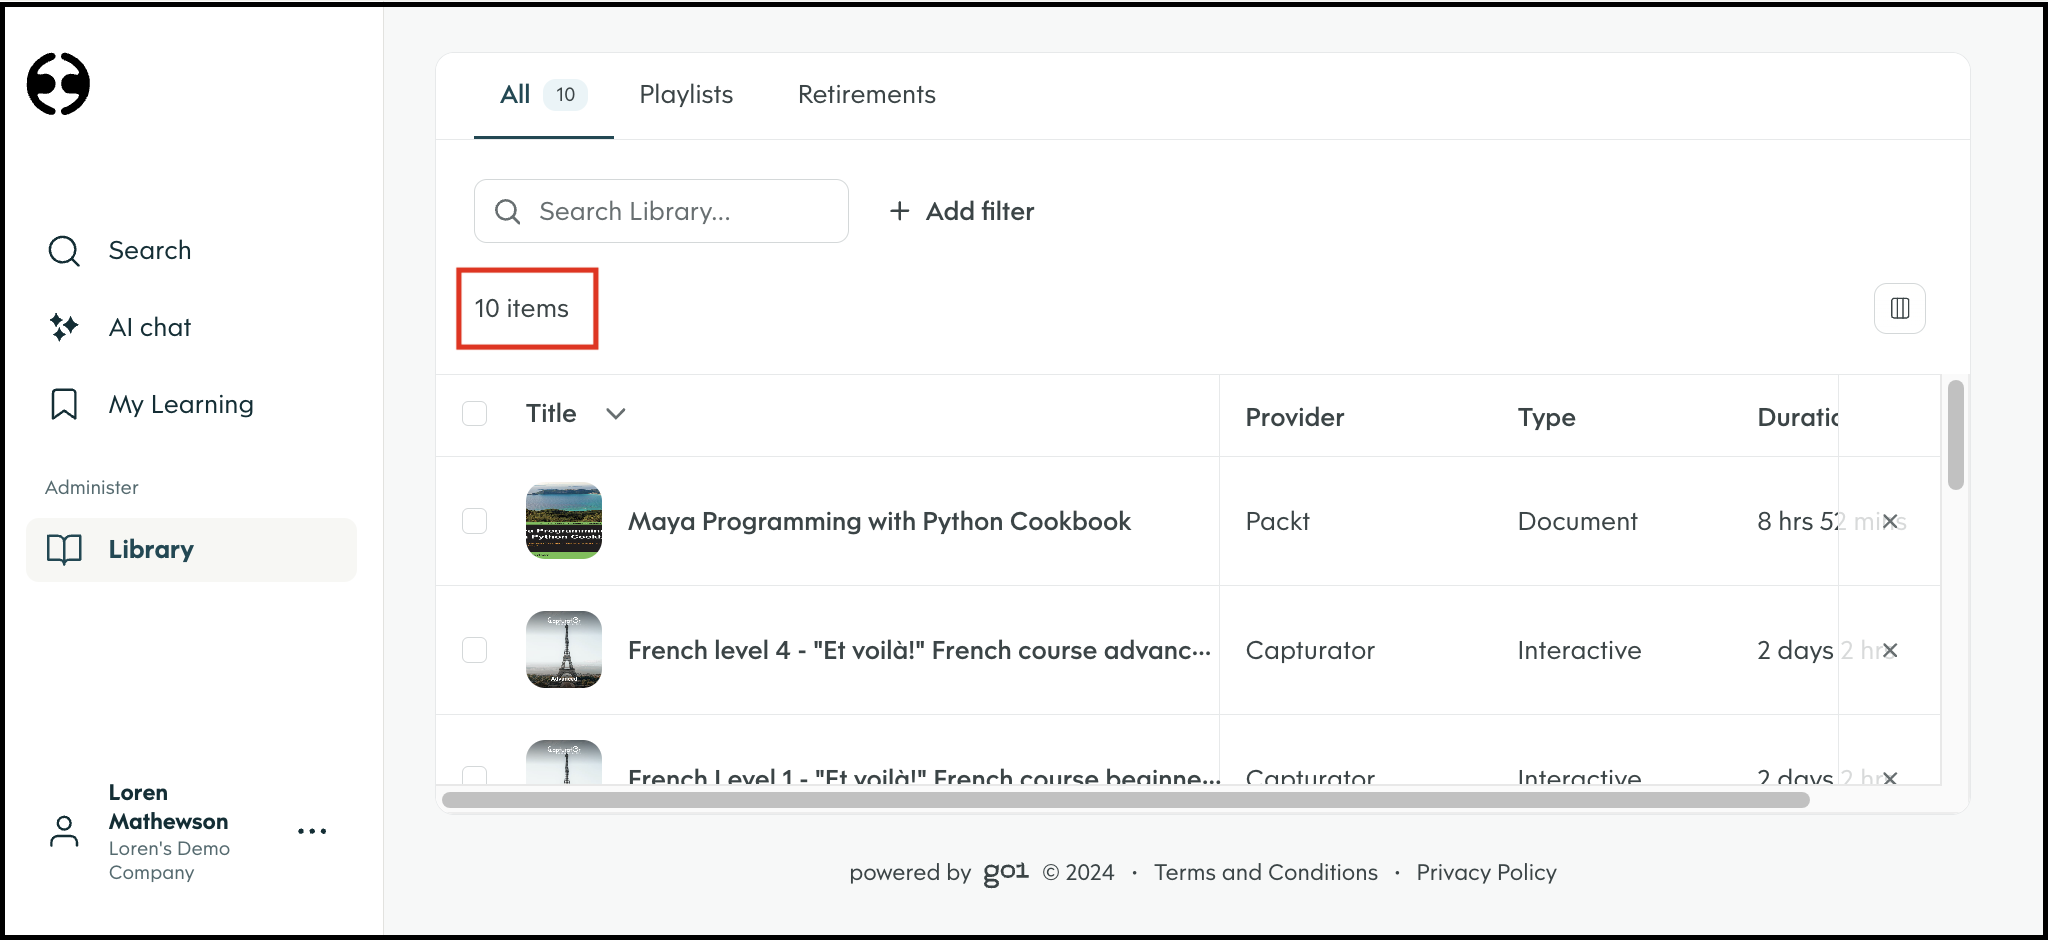The image size is (2048, 940).
Task: Open AI chat sparkle icon
Action: (x=64, y=327)
